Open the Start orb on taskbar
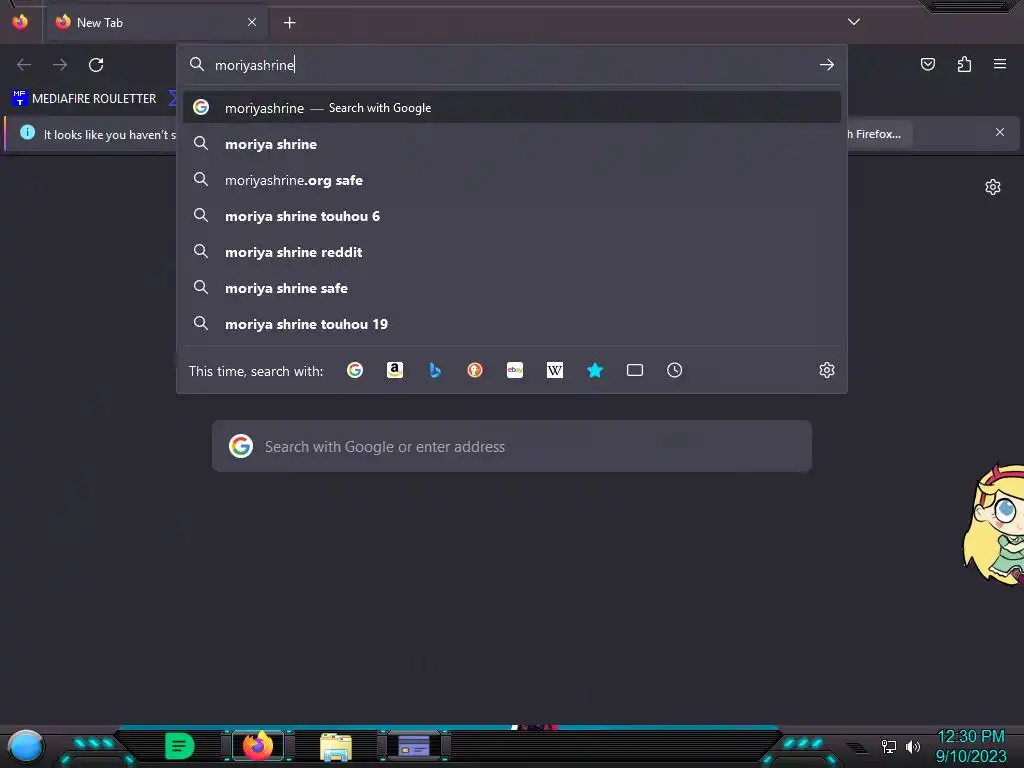Viewport: 1024px width, 768px height. pyautogui.click(x=26, y=747)
